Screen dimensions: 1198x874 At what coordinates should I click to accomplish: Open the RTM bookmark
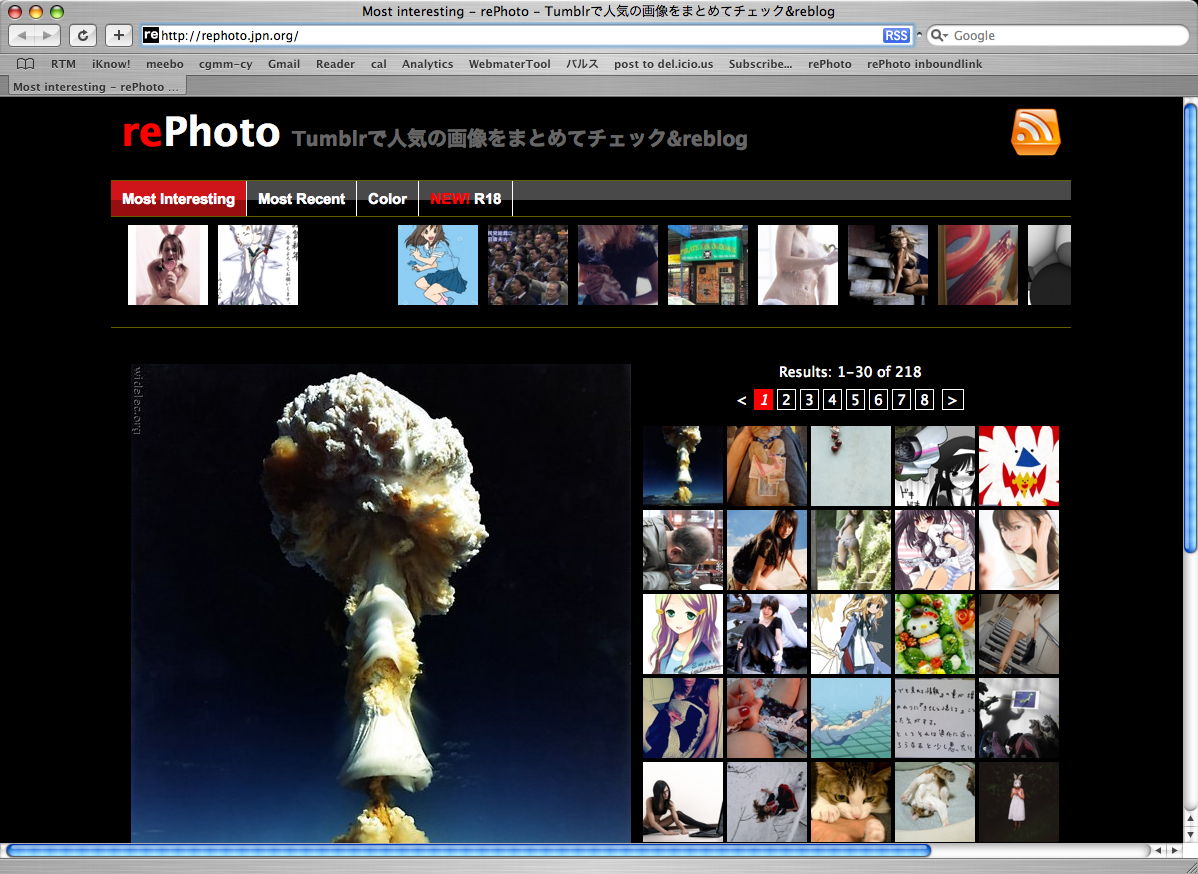tap(63, 64)
